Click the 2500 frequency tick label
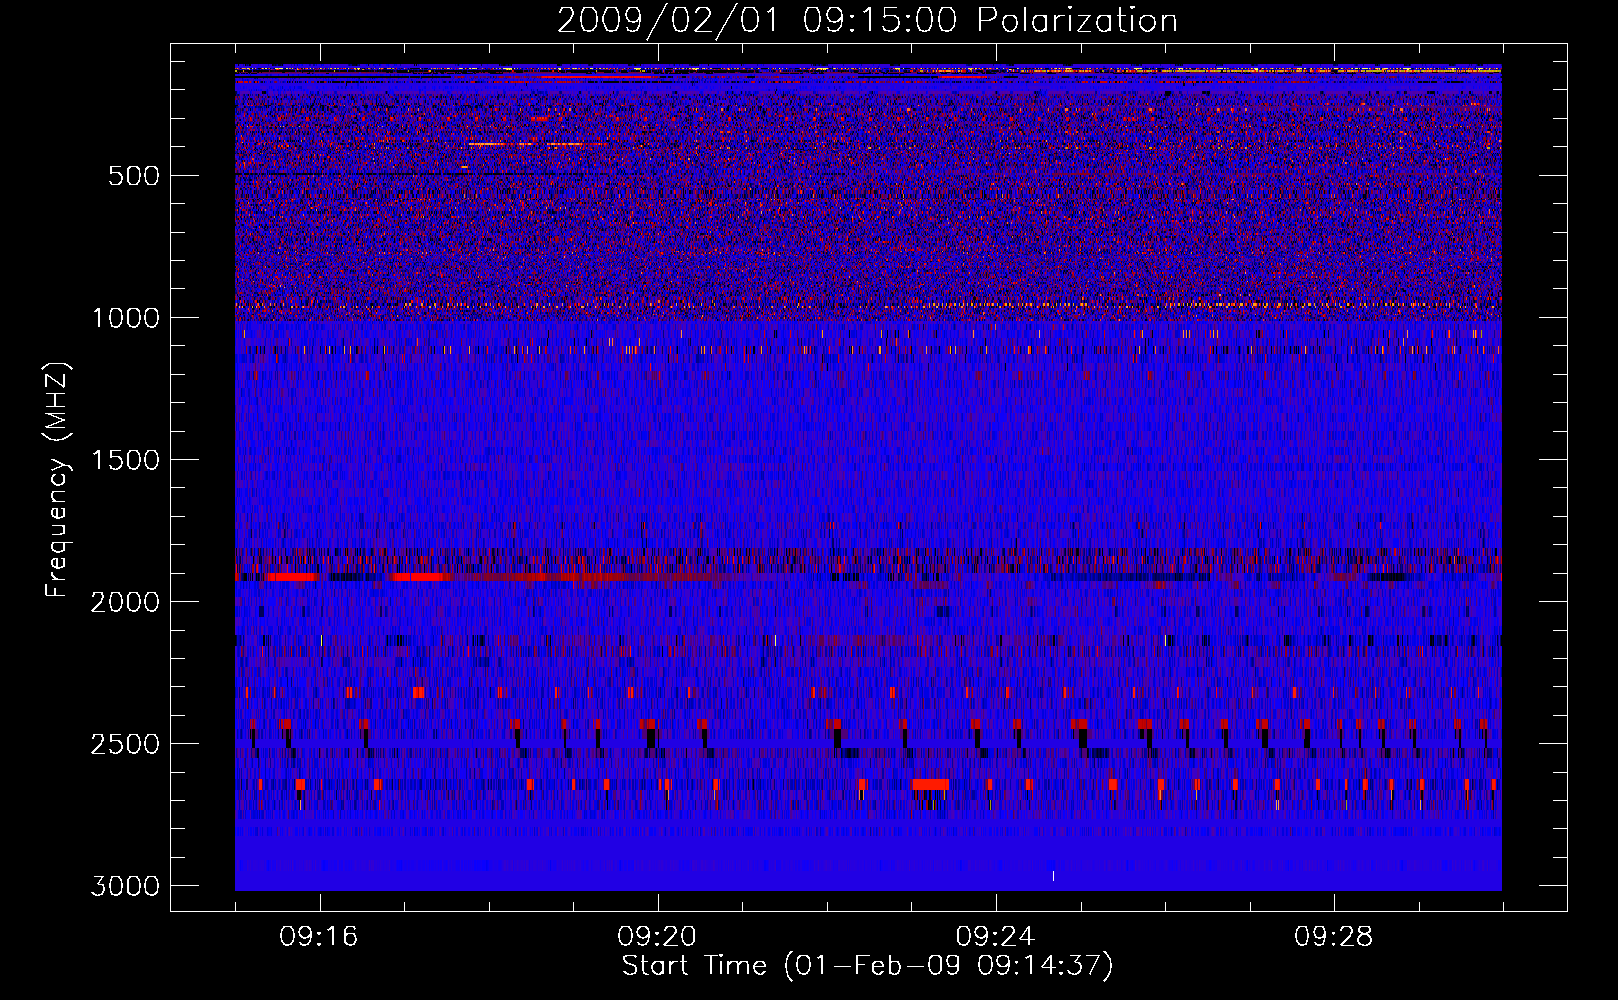The height and width of the screenshot is (1000, 1618). point(125,744)
